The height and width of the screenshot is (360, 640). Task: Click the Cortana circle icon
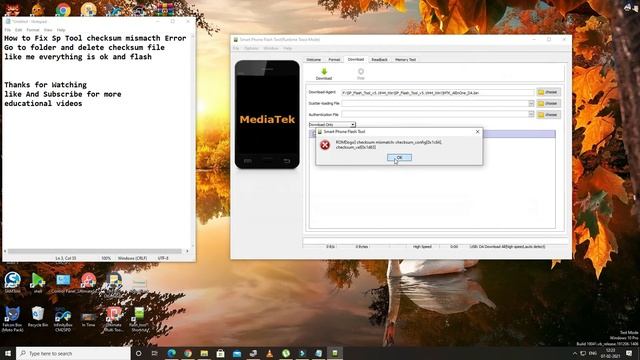click(139, 353)
